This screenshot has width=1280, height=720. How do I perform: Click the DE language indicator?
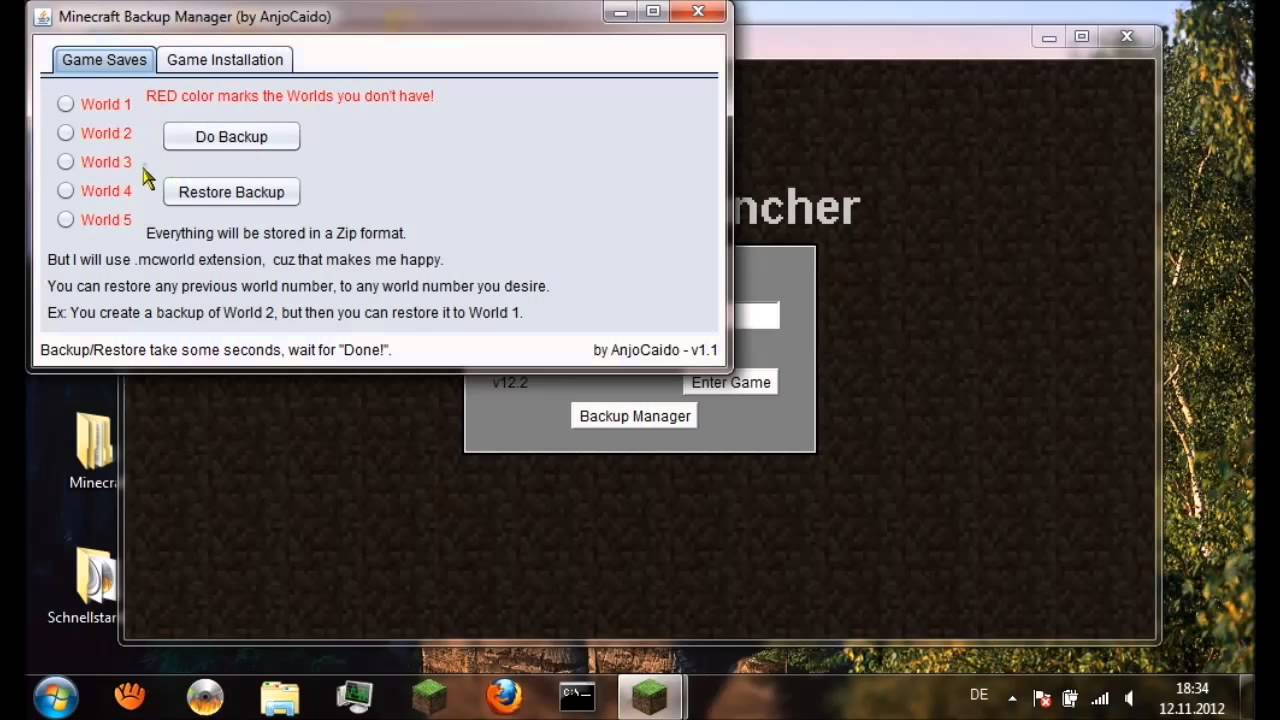point(979,695)
